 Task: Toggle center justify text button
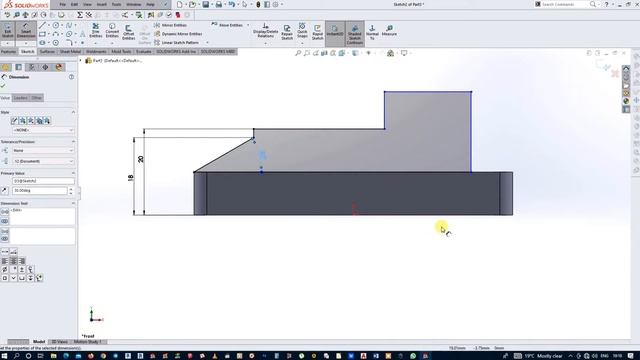[13, 261]
